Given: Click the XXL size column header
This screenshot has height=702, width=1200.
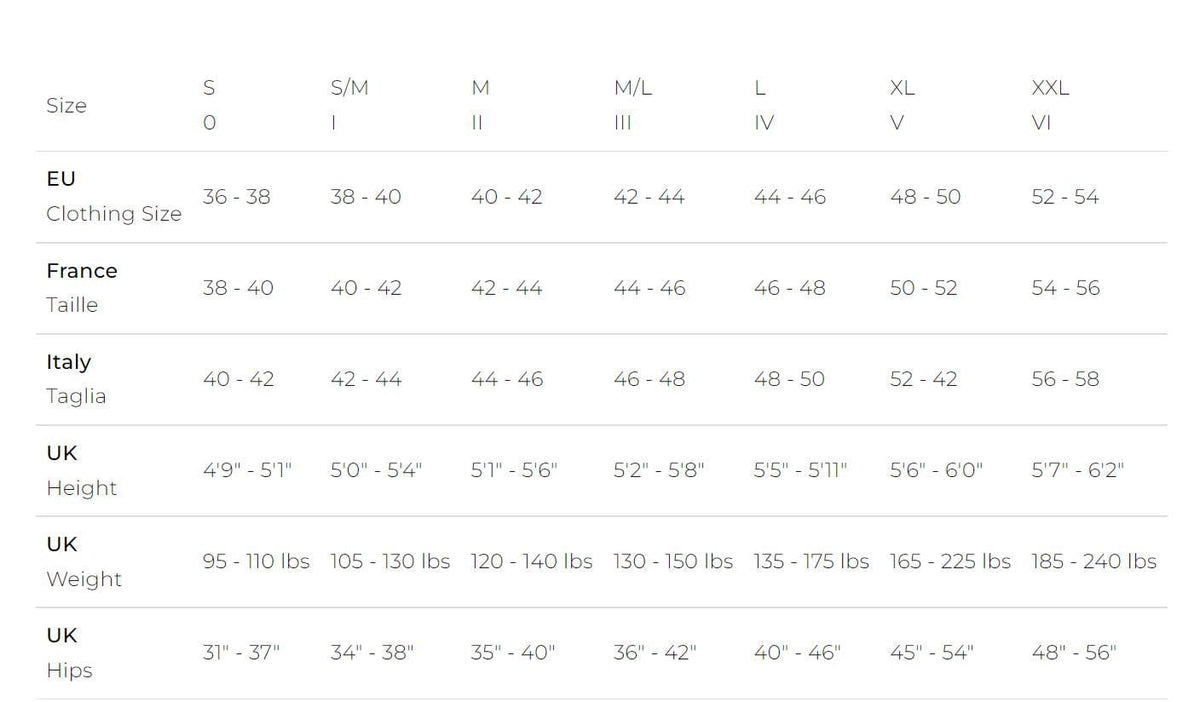Looking at the screenshot, I should point(1050,105).
